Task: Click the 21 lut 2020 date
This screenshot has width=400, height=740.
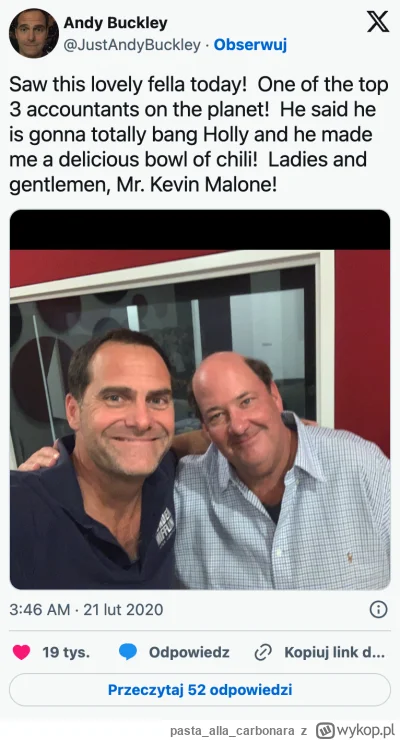Action: point(123,609)
